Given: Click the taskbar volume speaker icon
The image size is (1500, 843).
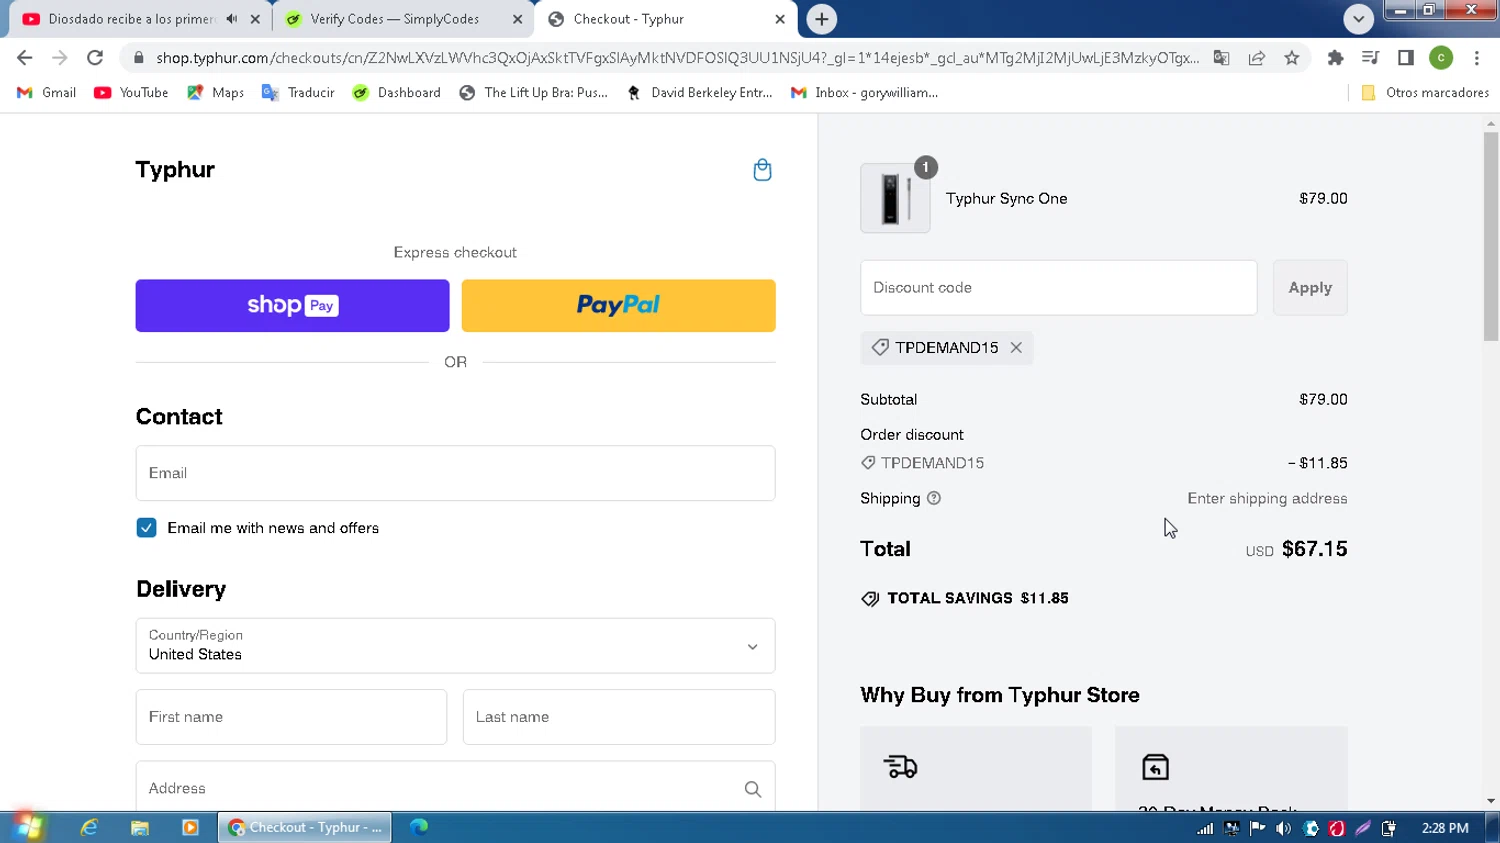Looking at the screenshot, I should (1283, 828).
